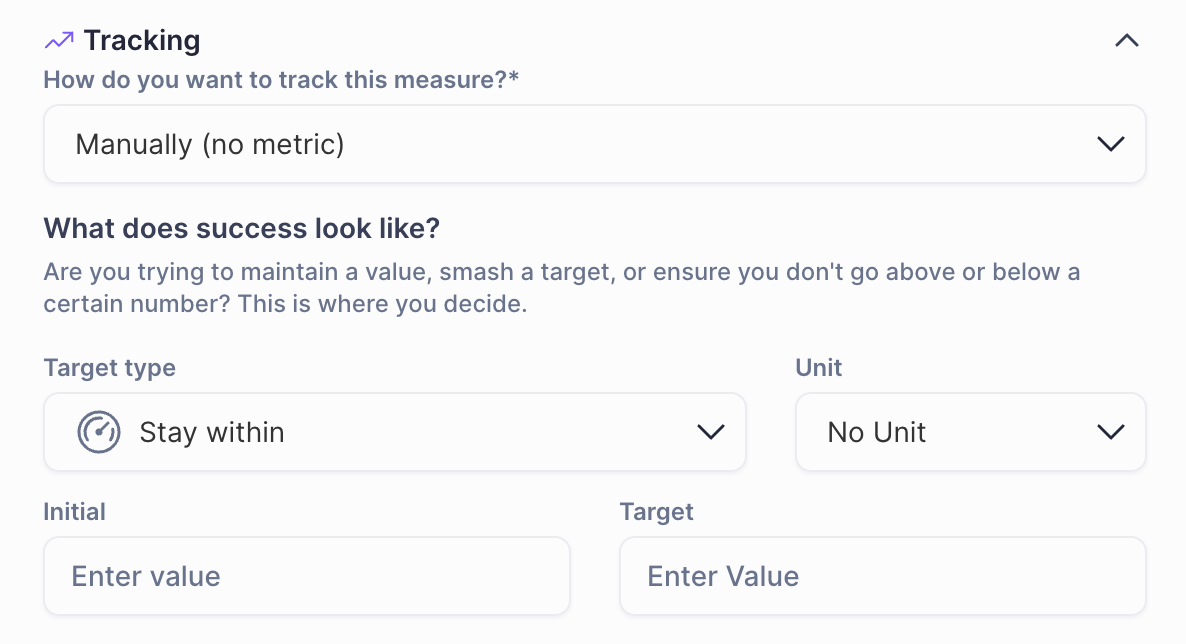
Task: Click the 'Unit' label
Action: 818,368
